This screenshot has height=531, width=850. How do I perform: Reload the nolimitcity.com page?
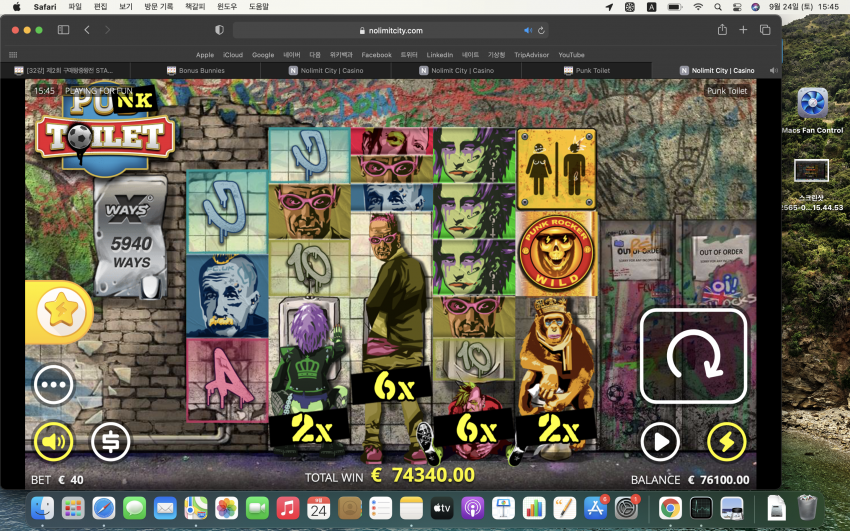541,30
